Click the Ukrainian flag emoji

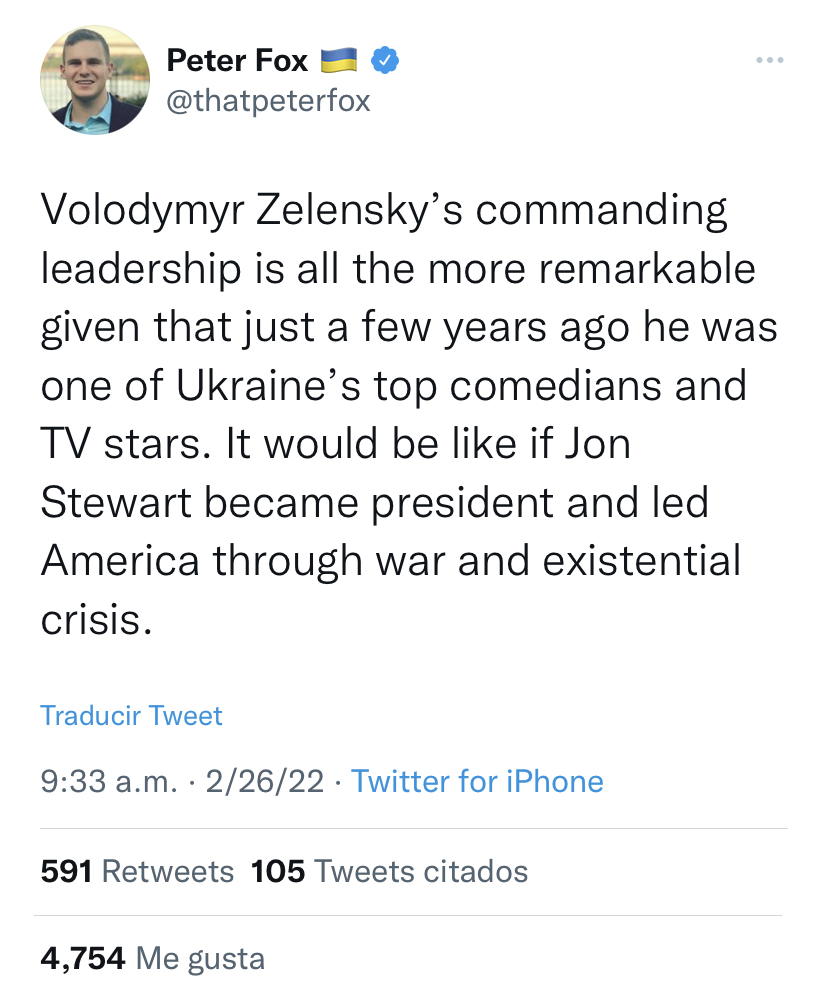click(339, 62)
